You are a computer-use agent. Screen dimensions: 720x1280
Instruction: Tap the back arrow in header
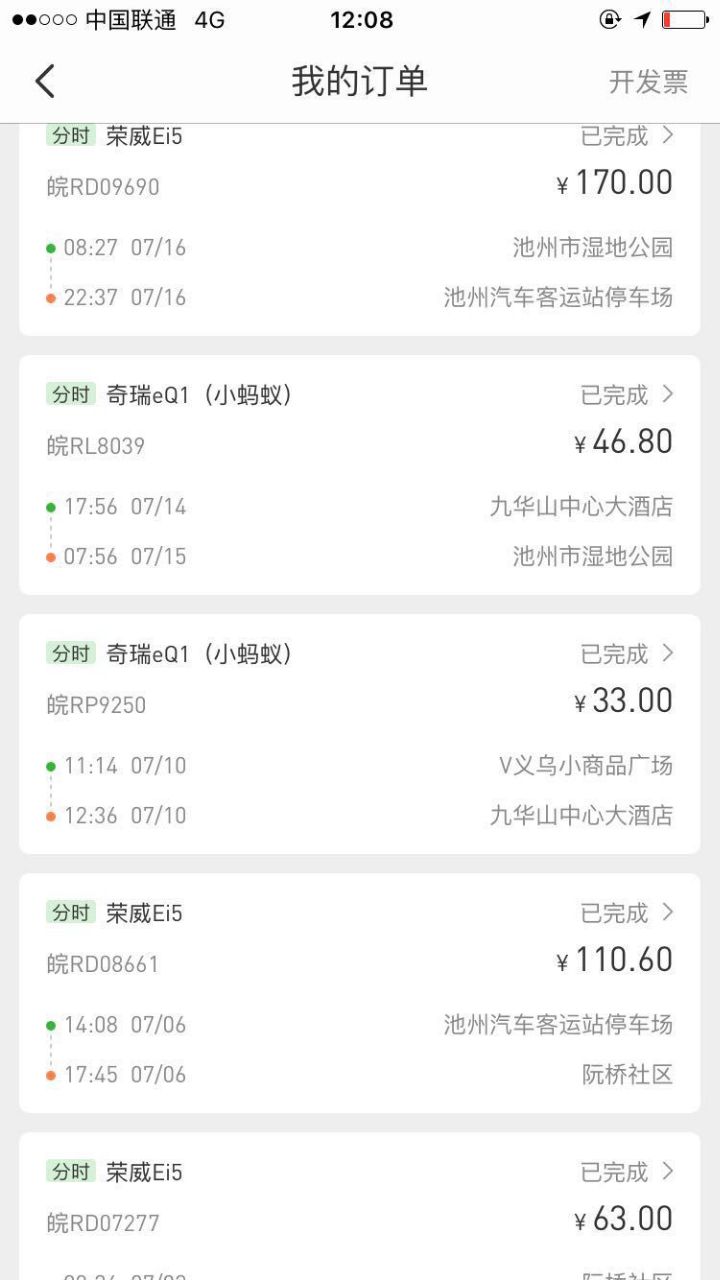coord(45,81)
